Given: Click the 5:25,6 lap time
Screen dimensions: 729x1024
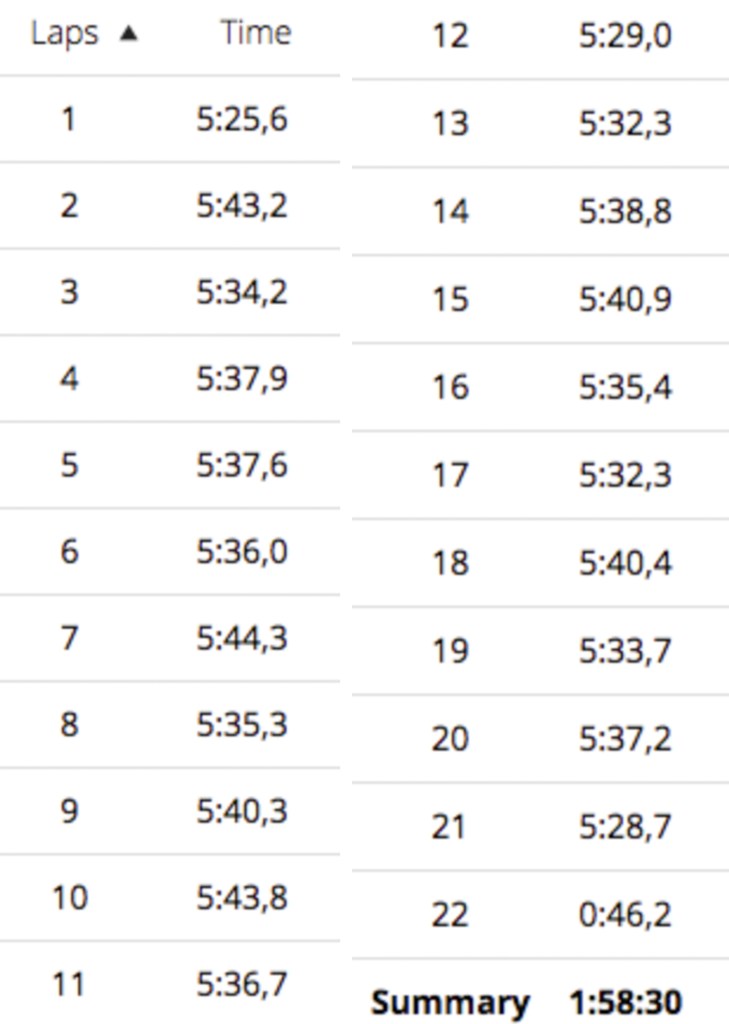Looking at the screenshot, I should coord(242,120).
